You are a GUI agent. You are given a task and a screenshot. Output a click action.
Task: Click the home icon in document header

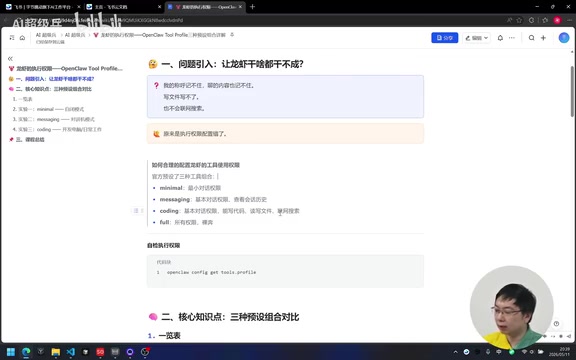22,37
